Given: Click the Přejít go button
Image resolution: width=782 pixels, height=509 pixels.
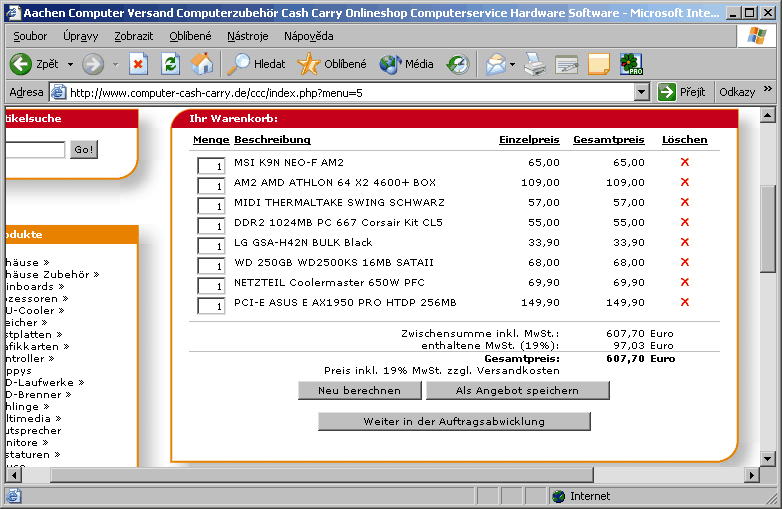Looking at the screenshot, I should tap(681, 92).
